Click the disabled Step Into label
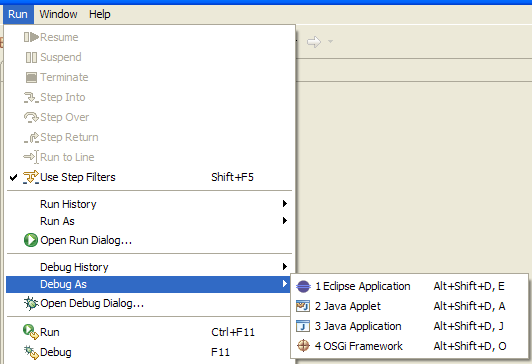Viewport: 532px width, 364px height. click(63, 97)
